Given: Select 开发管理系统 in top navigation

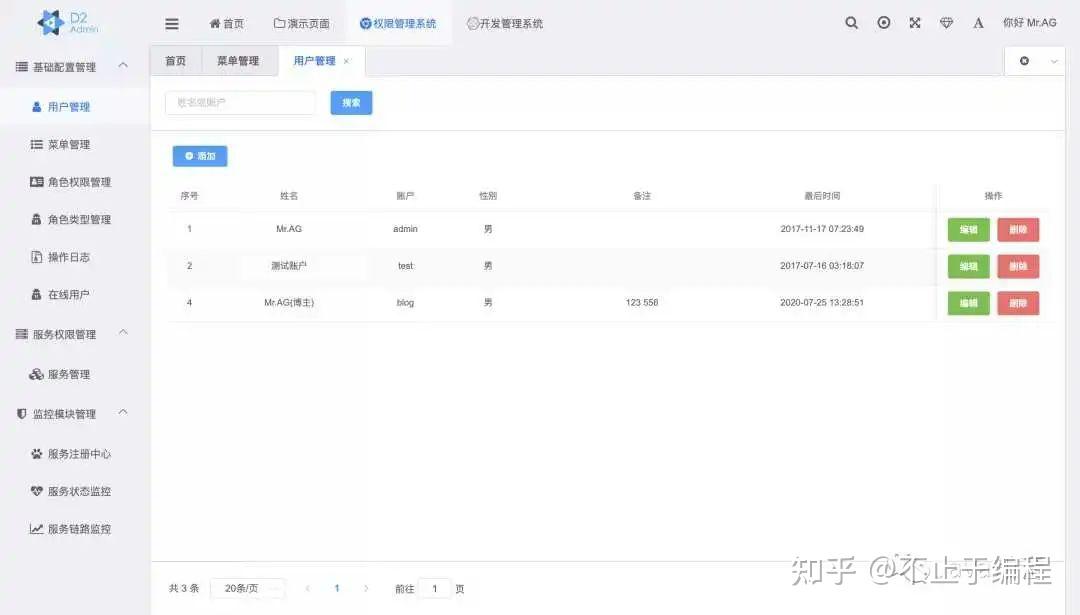Looking at the screenshot, I should (x=505, y=23).
